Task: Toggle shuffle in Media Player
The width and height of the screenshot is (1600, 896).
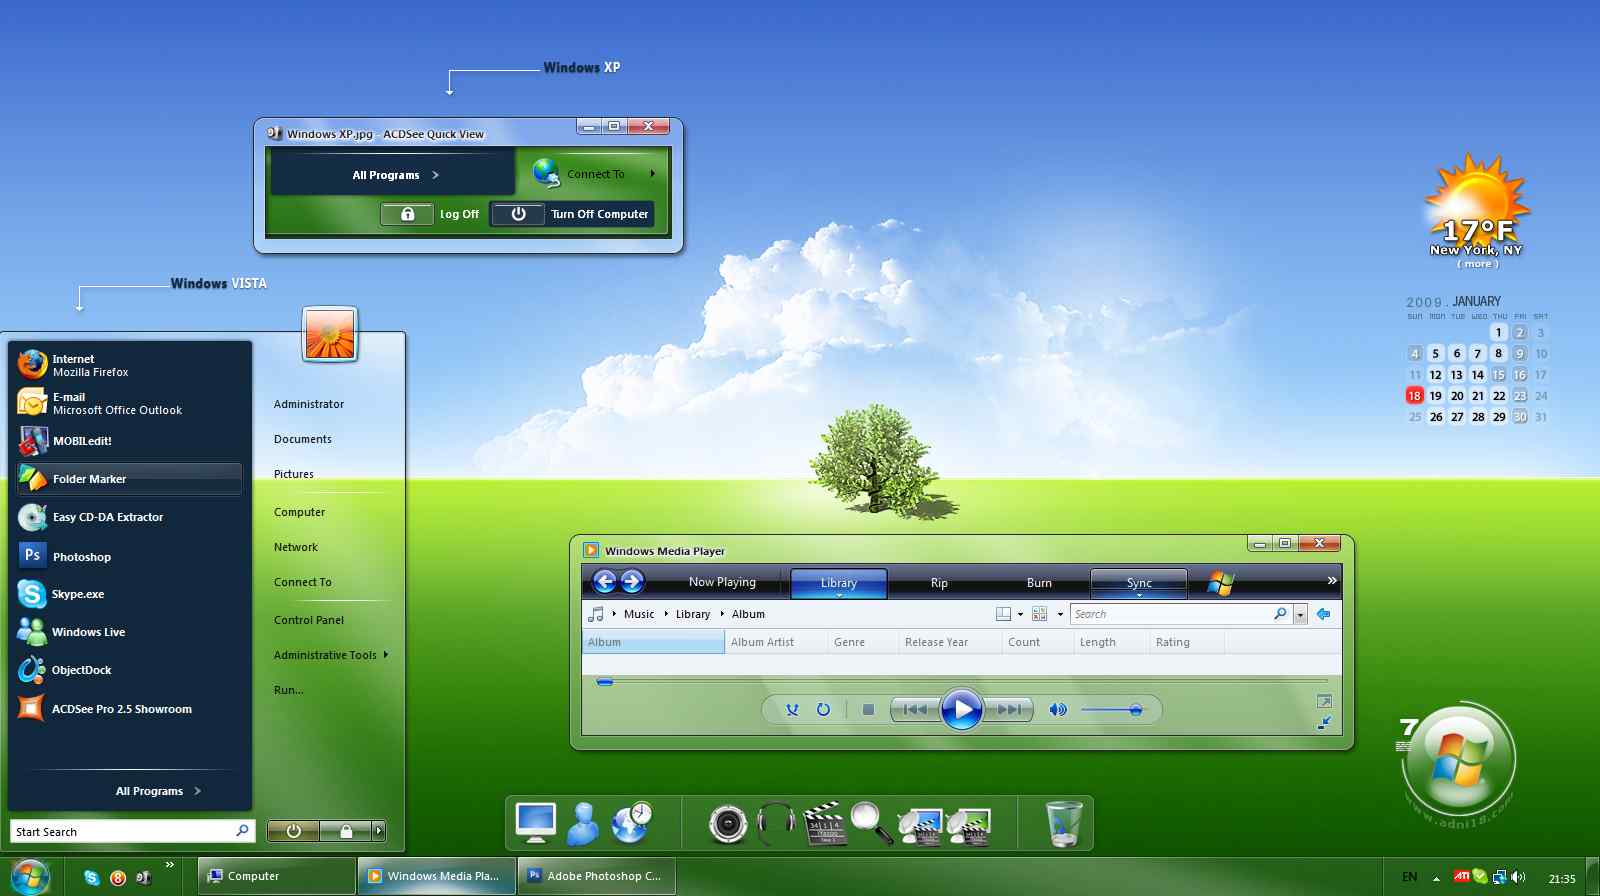Action: point(792,709)
